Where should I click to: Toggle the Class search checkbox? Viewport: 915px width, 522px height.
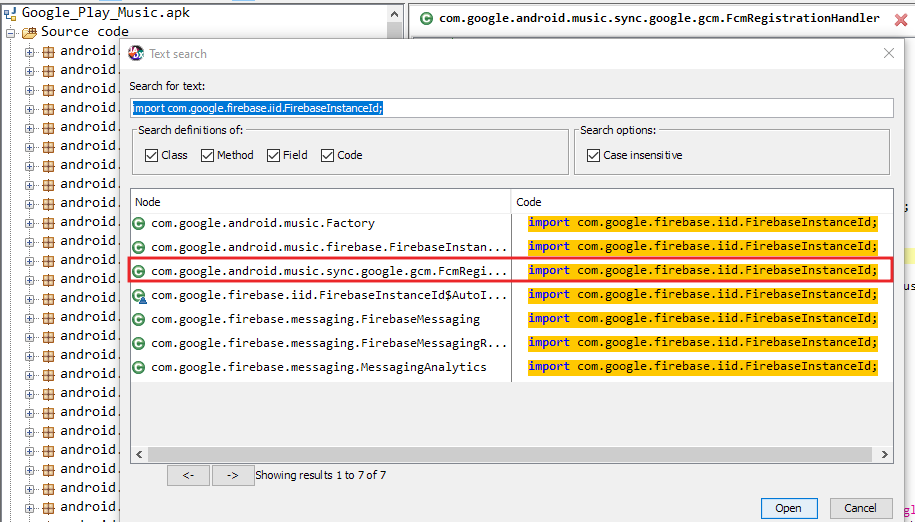click(x=151, y=155)
